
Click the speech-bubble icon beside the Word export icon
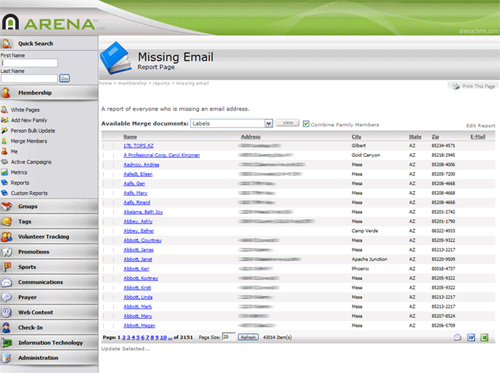pos(458,337)
